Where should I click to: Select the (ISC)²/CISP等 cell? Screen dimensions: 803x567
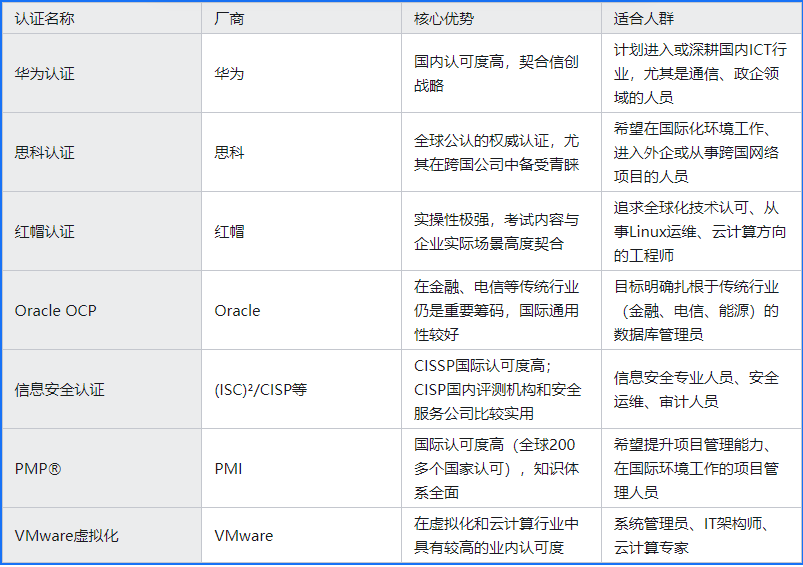click(x=302, y=389)
